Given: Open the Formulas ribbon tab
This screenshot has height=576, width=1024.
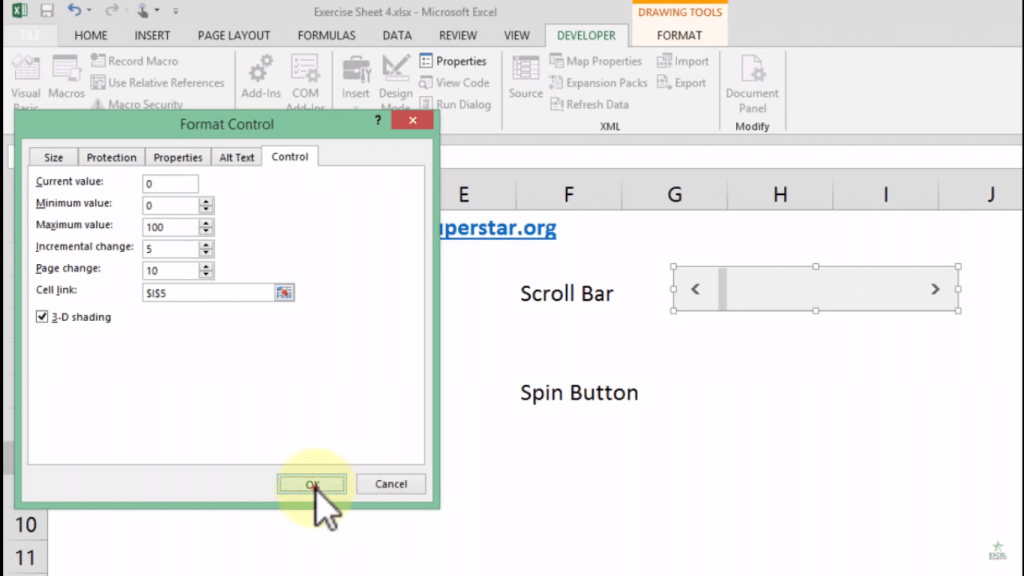Looking at the screenshot, I should pyautogui.click(x=326, y=35).
